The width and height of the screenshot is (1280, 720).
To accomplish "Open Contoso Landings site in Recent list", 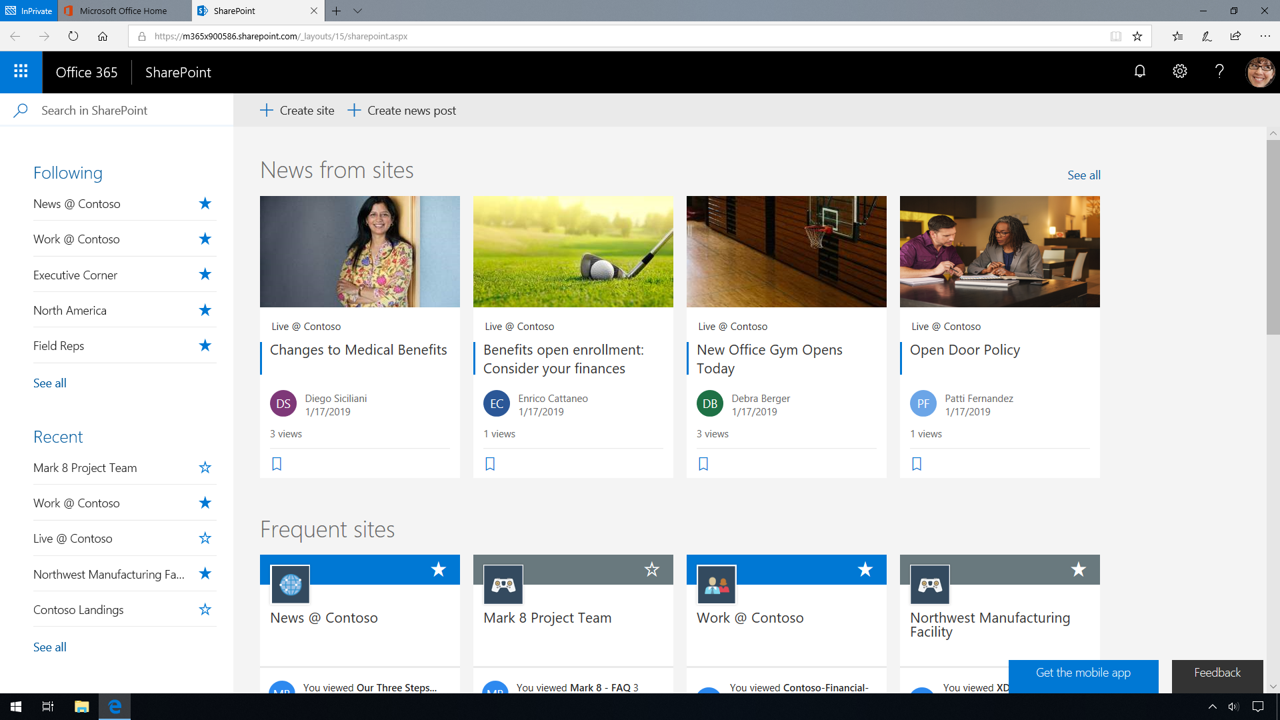I will click(x=78, y=610).
